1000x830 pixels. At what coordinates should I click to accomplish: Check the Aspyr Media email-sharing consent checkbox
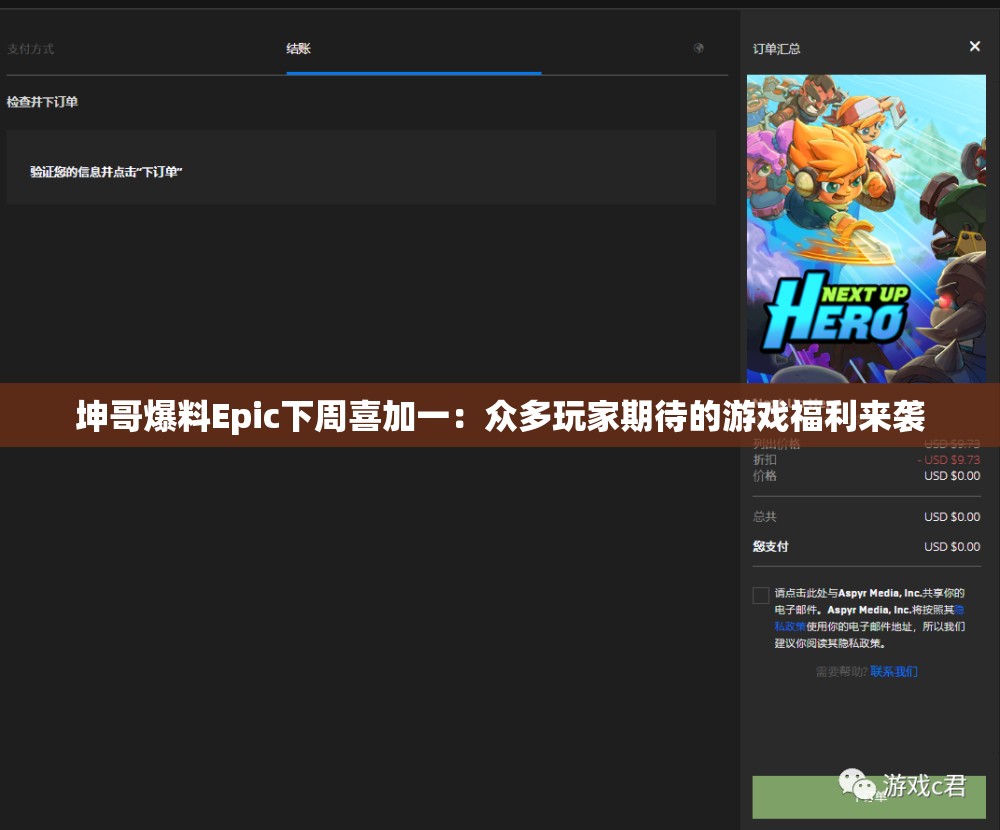(760, 595)
